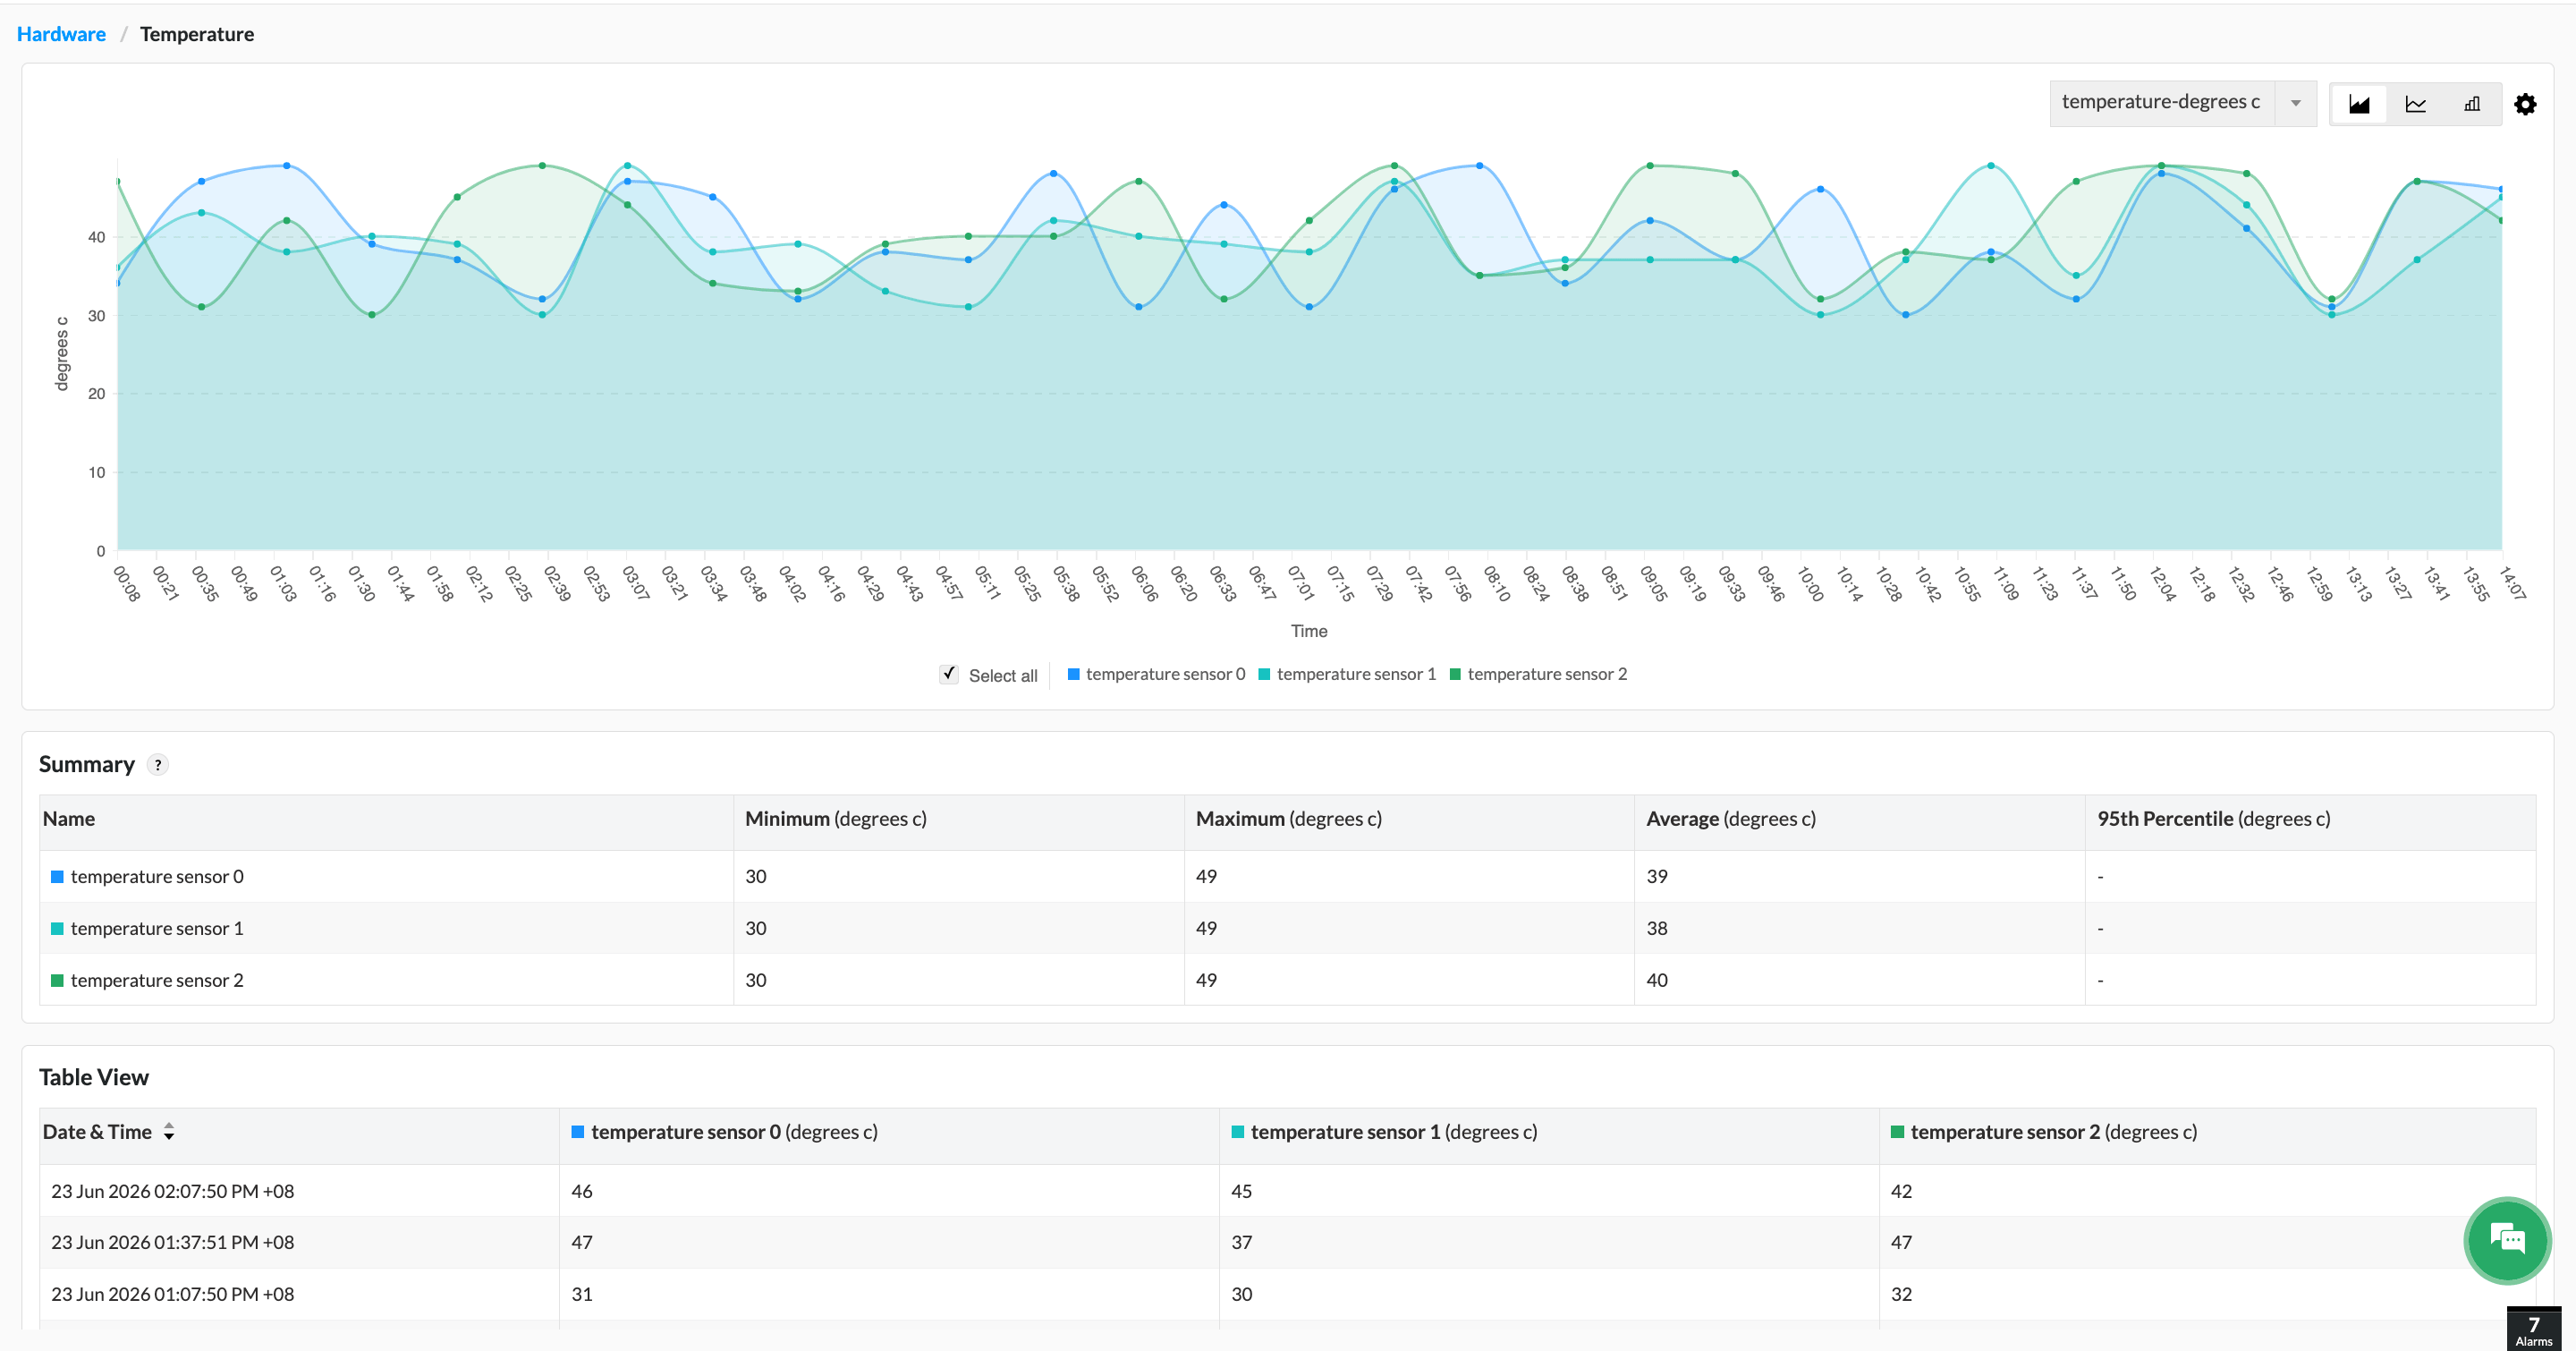Toggle temperature sensor 0 in legend
Viewport: 2576px width, 1351px height.
coord(1156,674)
